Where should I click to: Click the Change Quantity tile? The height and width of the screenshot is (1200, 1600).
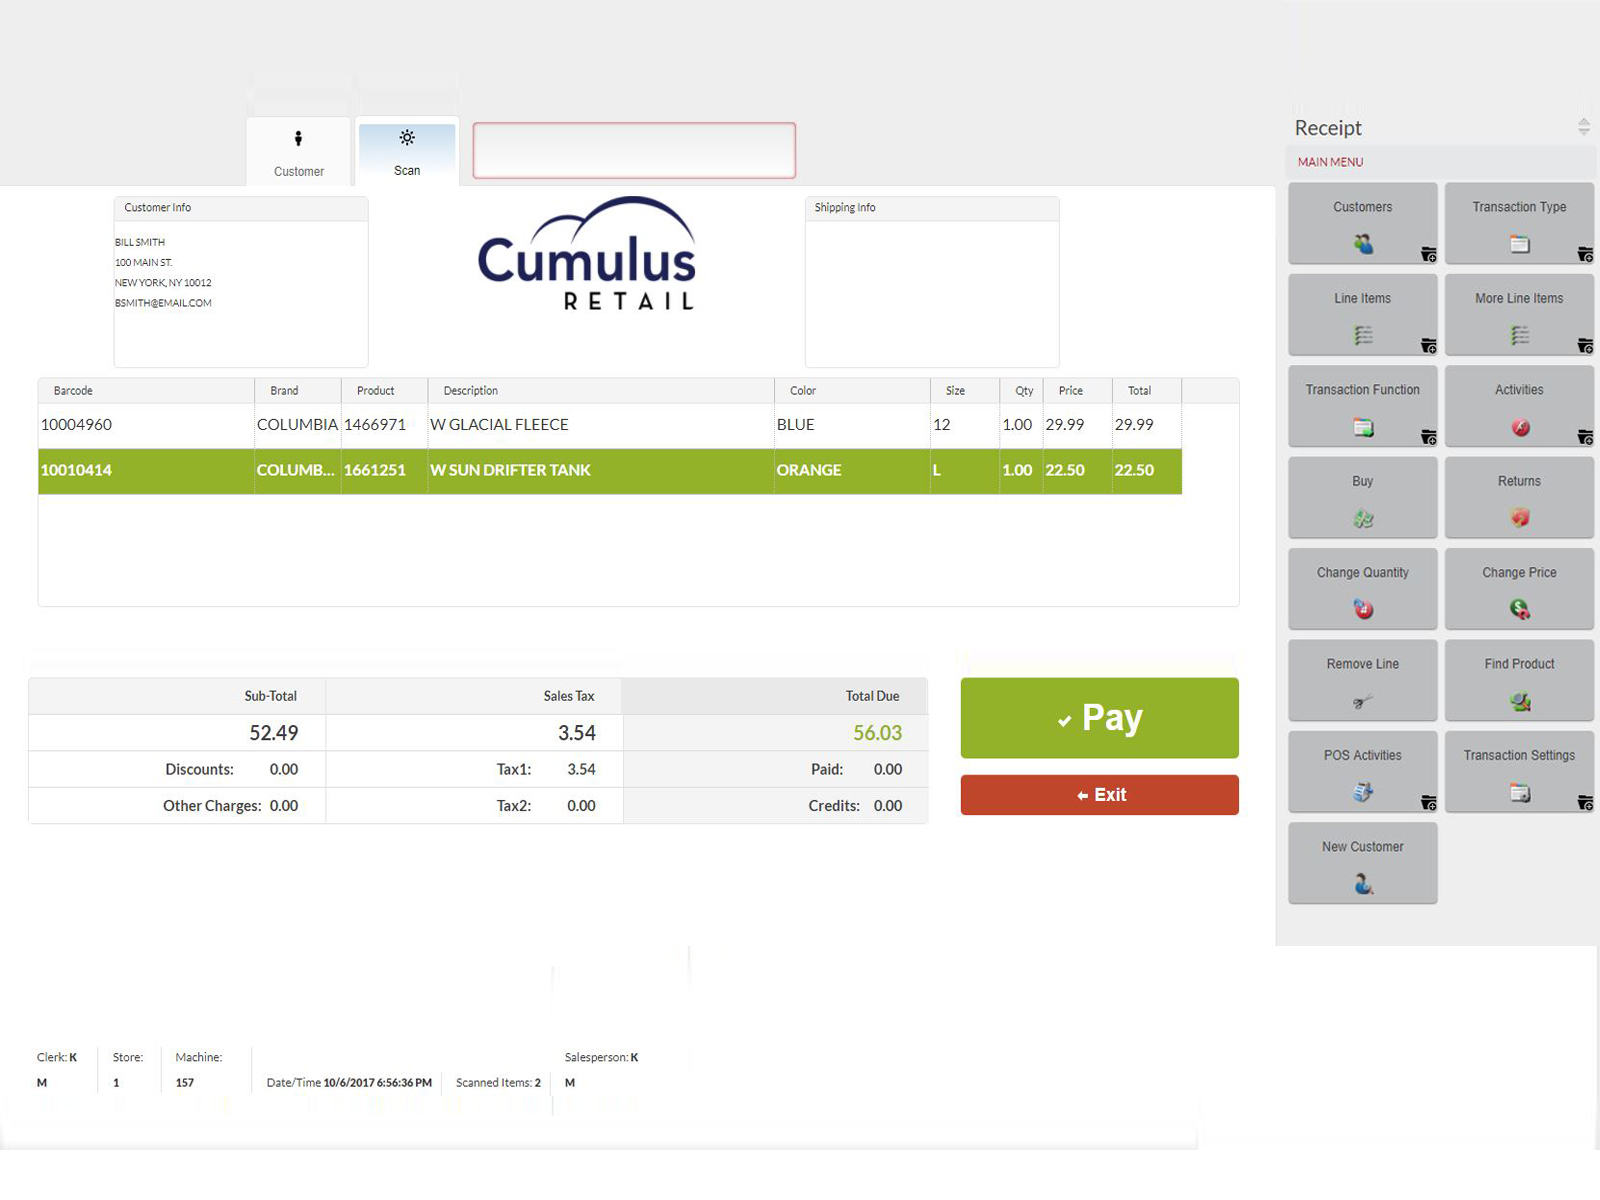click(x=1362, y=589)
